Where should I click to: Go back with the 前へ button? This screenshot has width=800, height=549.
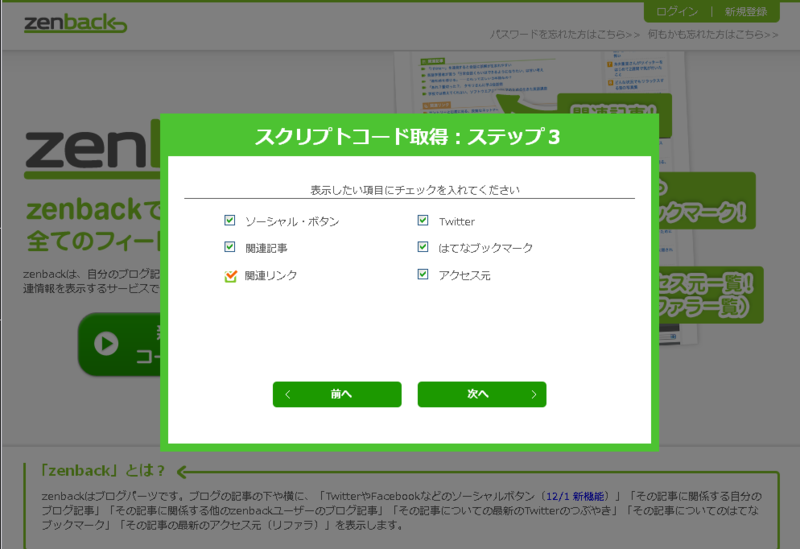(x=337, y=394)
